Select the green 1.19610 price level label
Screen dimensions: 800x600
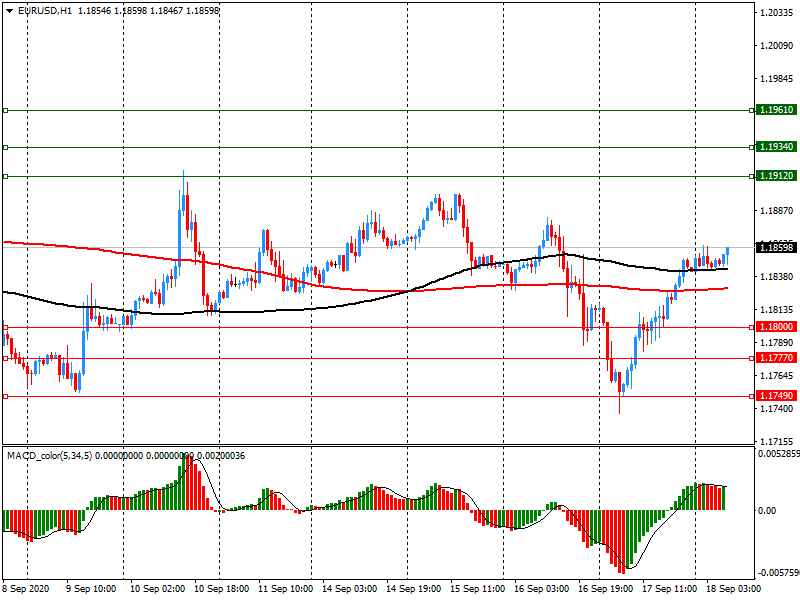coord(777,110)
